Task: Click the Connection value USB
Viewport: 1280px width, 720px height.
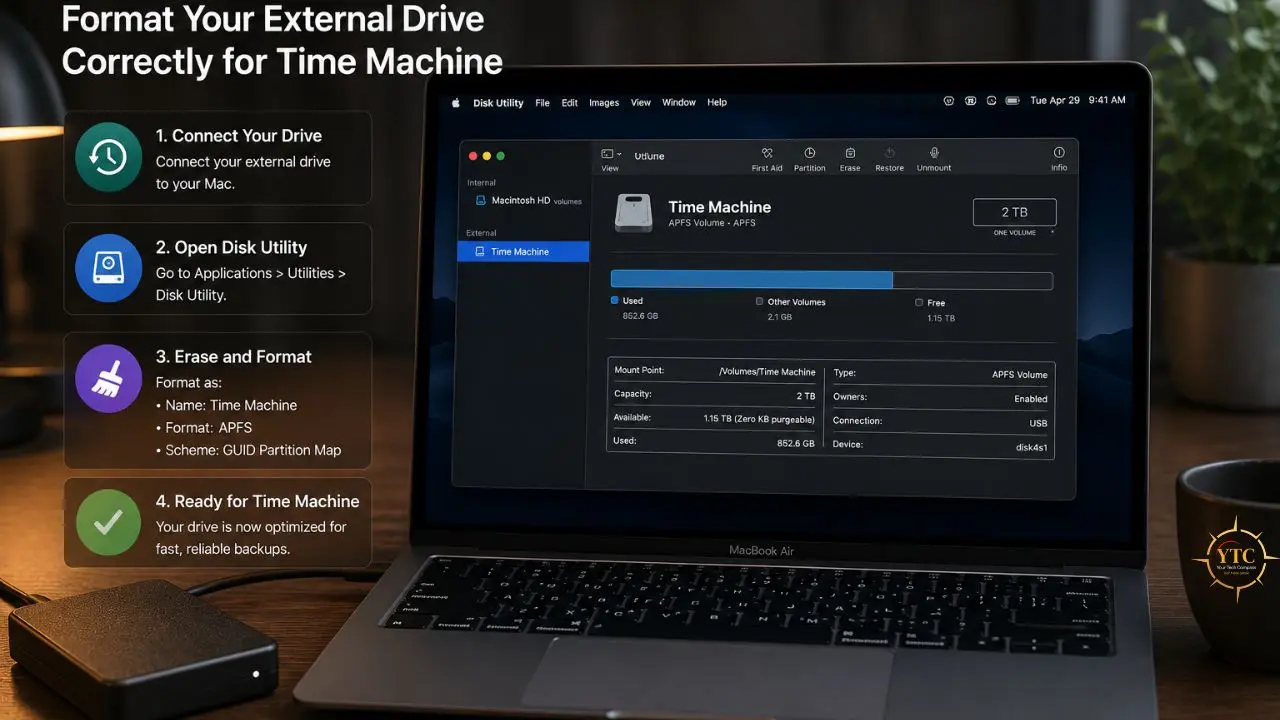Action: pyautogui.click(x=1039, y=423)
